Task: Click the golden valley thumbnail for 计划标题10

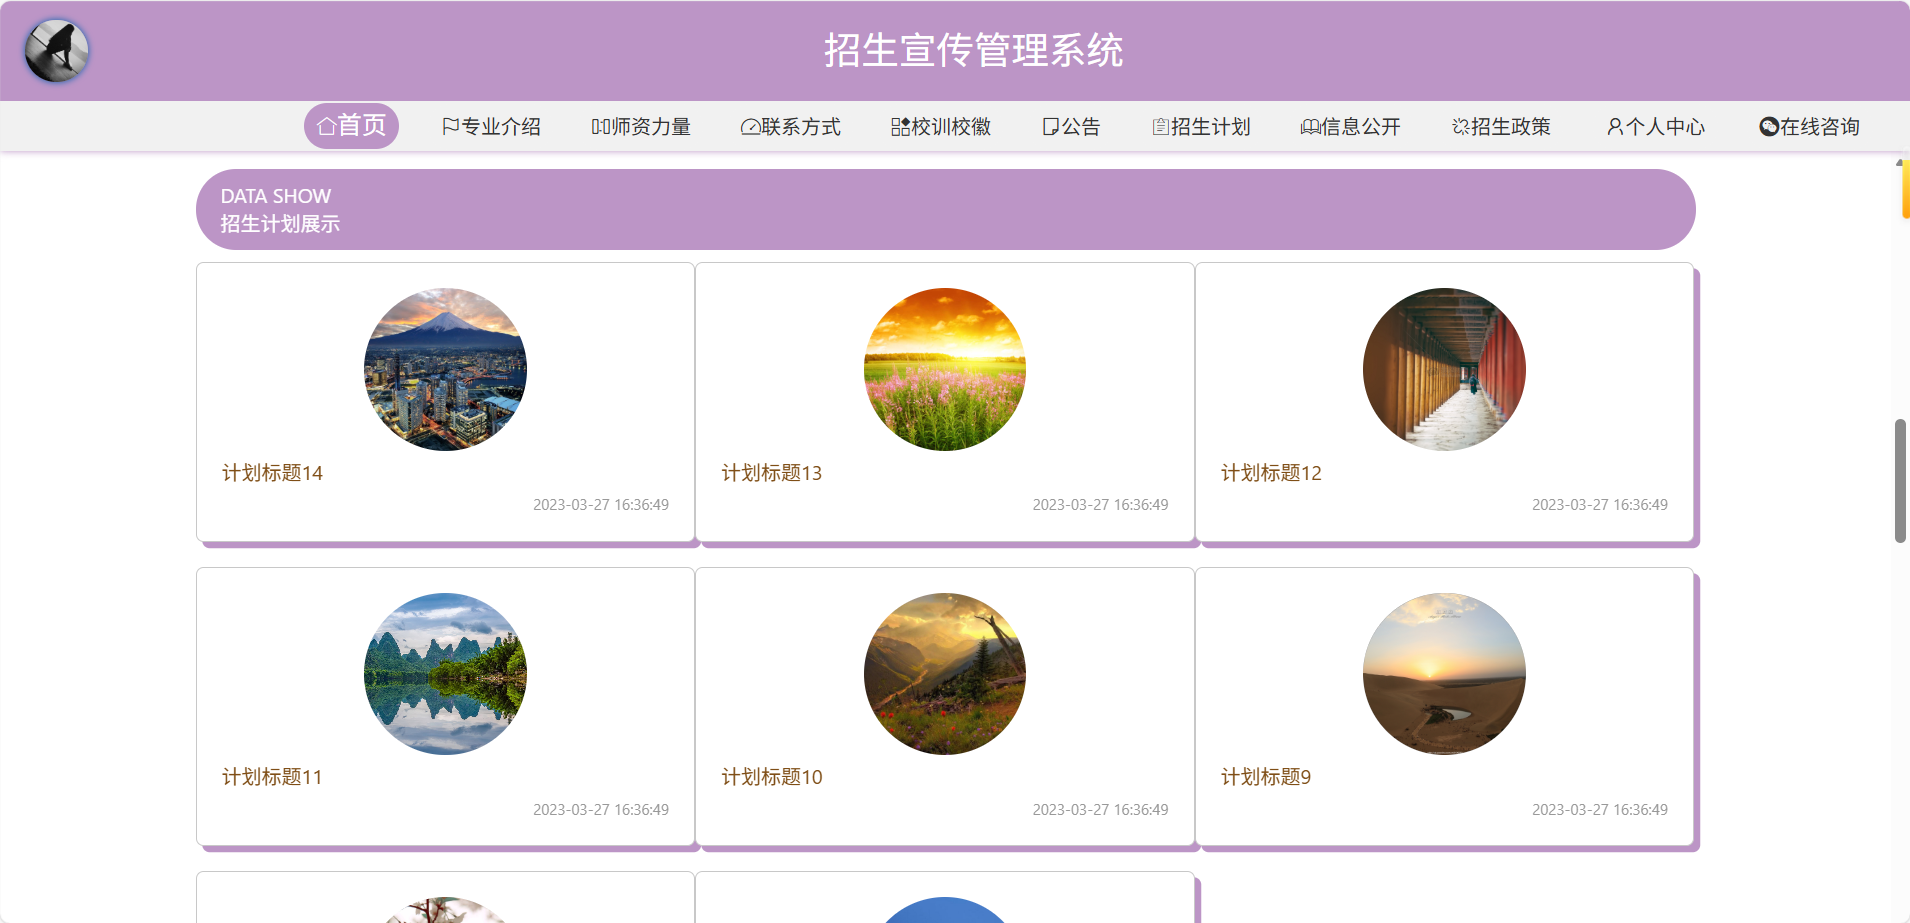Action: pyautogui.click(x=945, y=674)
